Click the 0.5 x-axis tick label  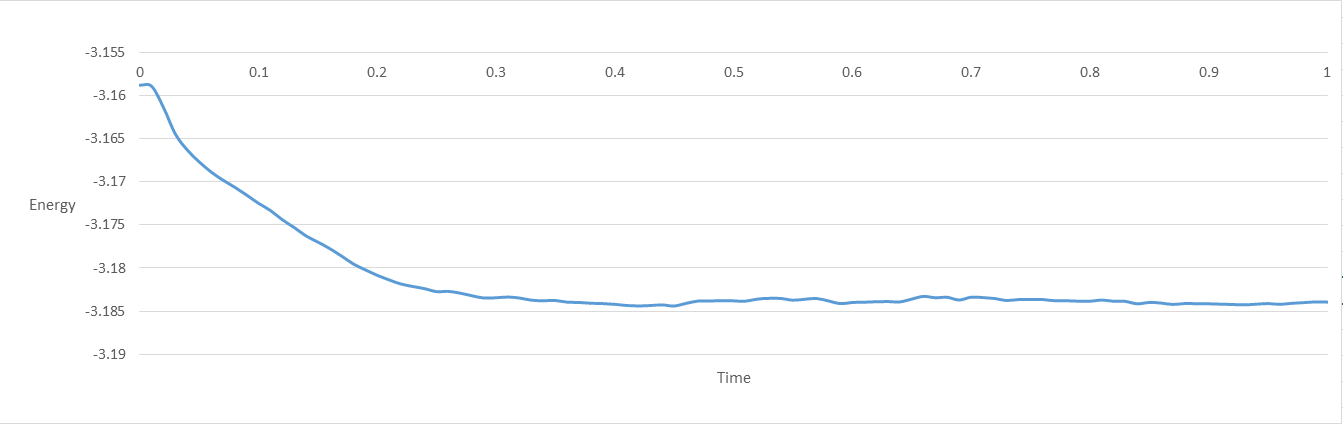point(734,73)
